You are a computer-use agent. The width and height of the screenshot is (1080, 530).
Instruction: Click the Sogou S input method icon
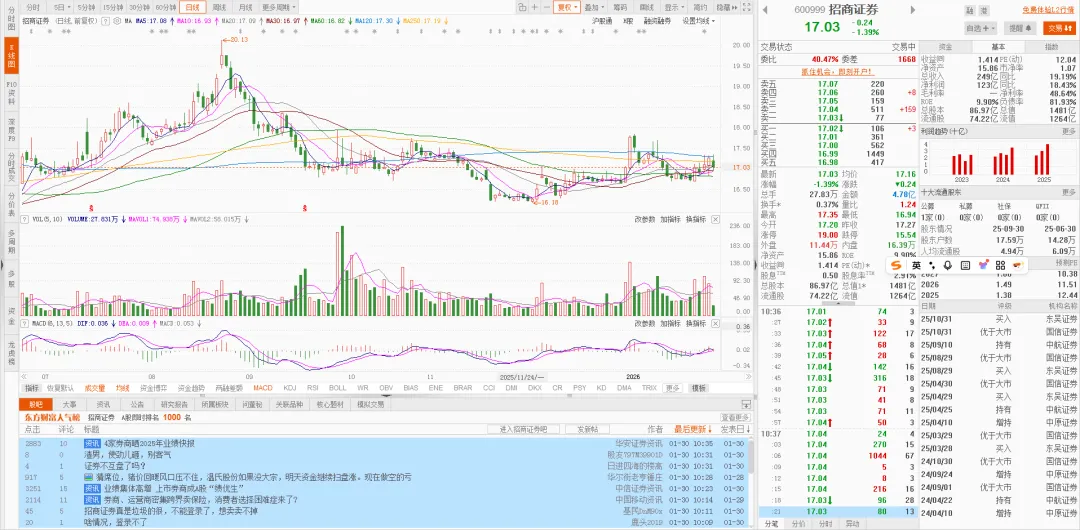896,265
